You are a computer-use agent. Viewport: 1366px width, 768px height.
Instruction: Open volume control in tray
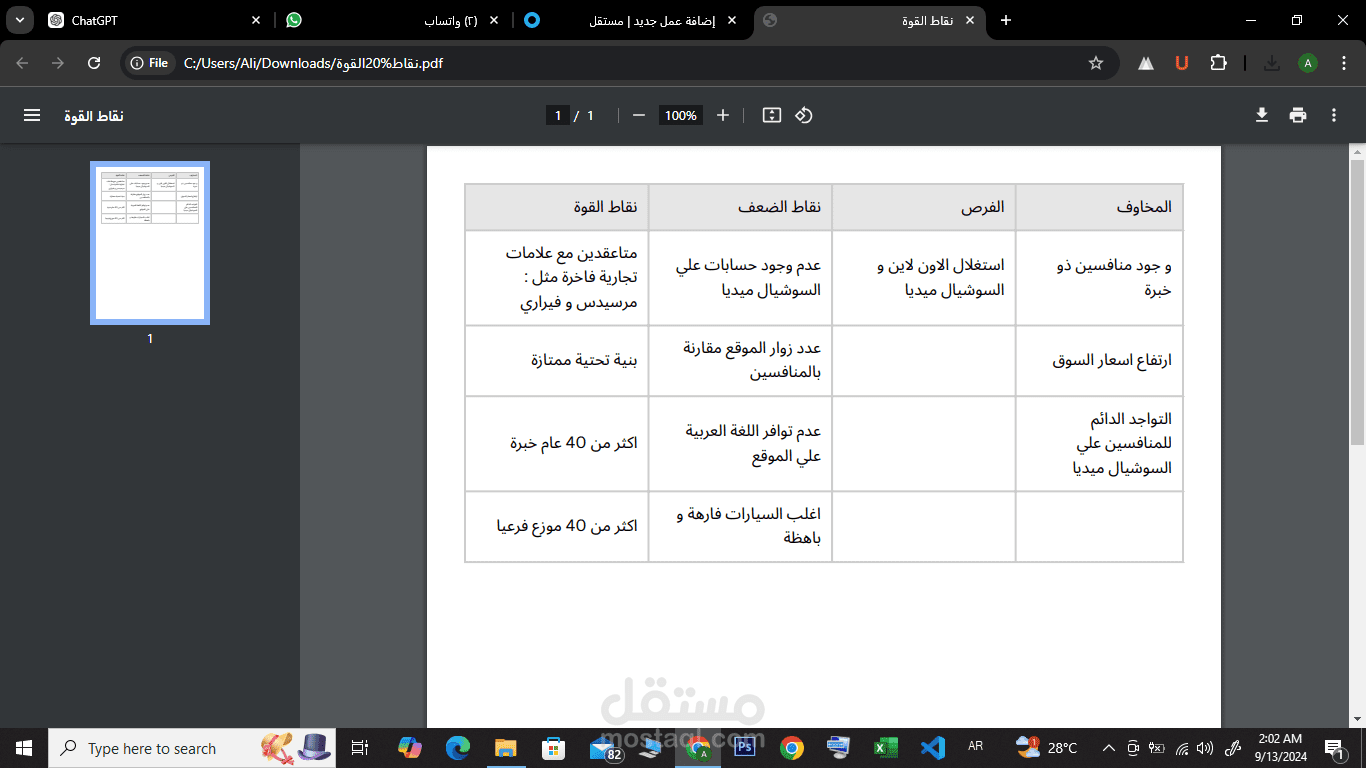click(x=1205, y=748)
